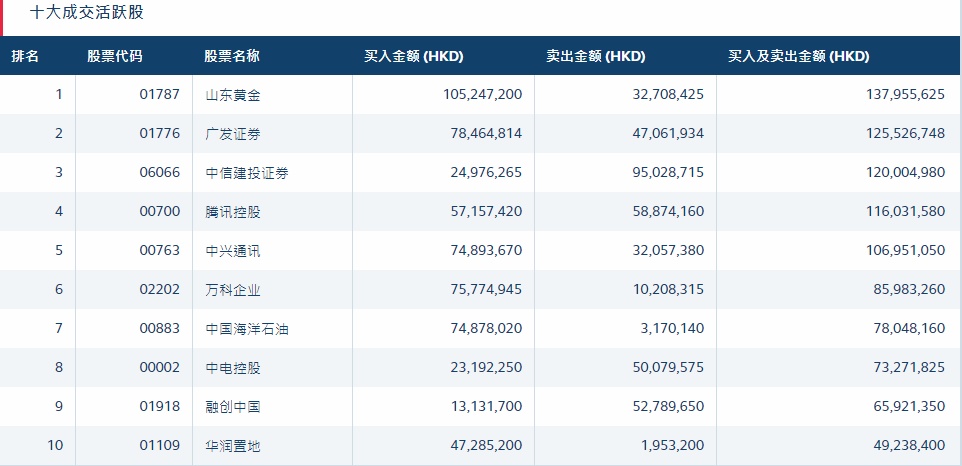The image size is (962, 466).
Task: Select buy amount 23,192,250
Action: point(487,368)
